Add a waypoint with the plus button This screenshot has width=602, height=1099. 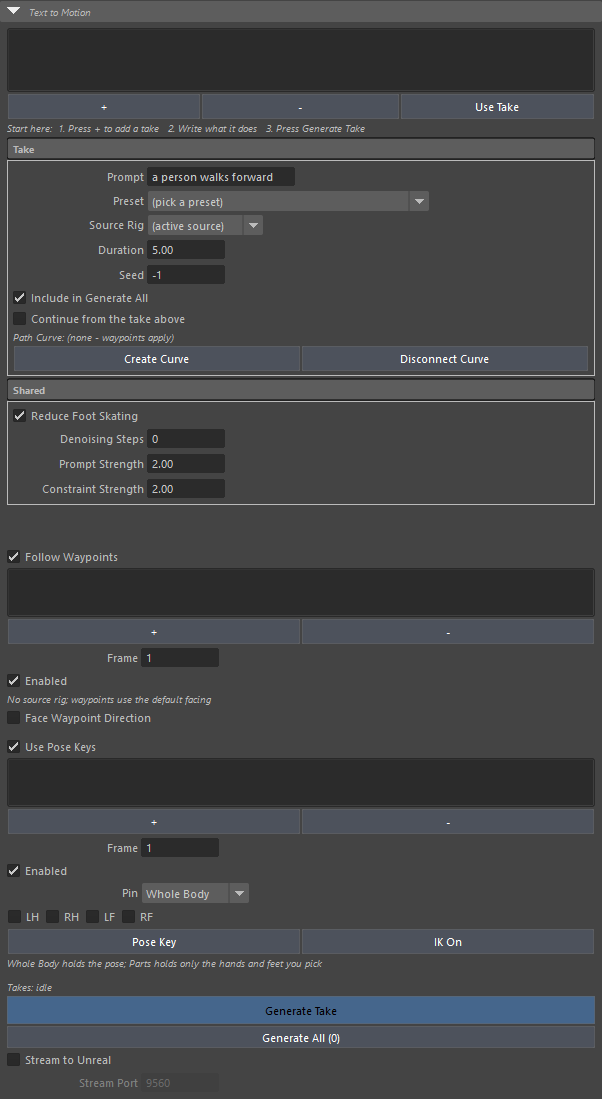(153, 632)
